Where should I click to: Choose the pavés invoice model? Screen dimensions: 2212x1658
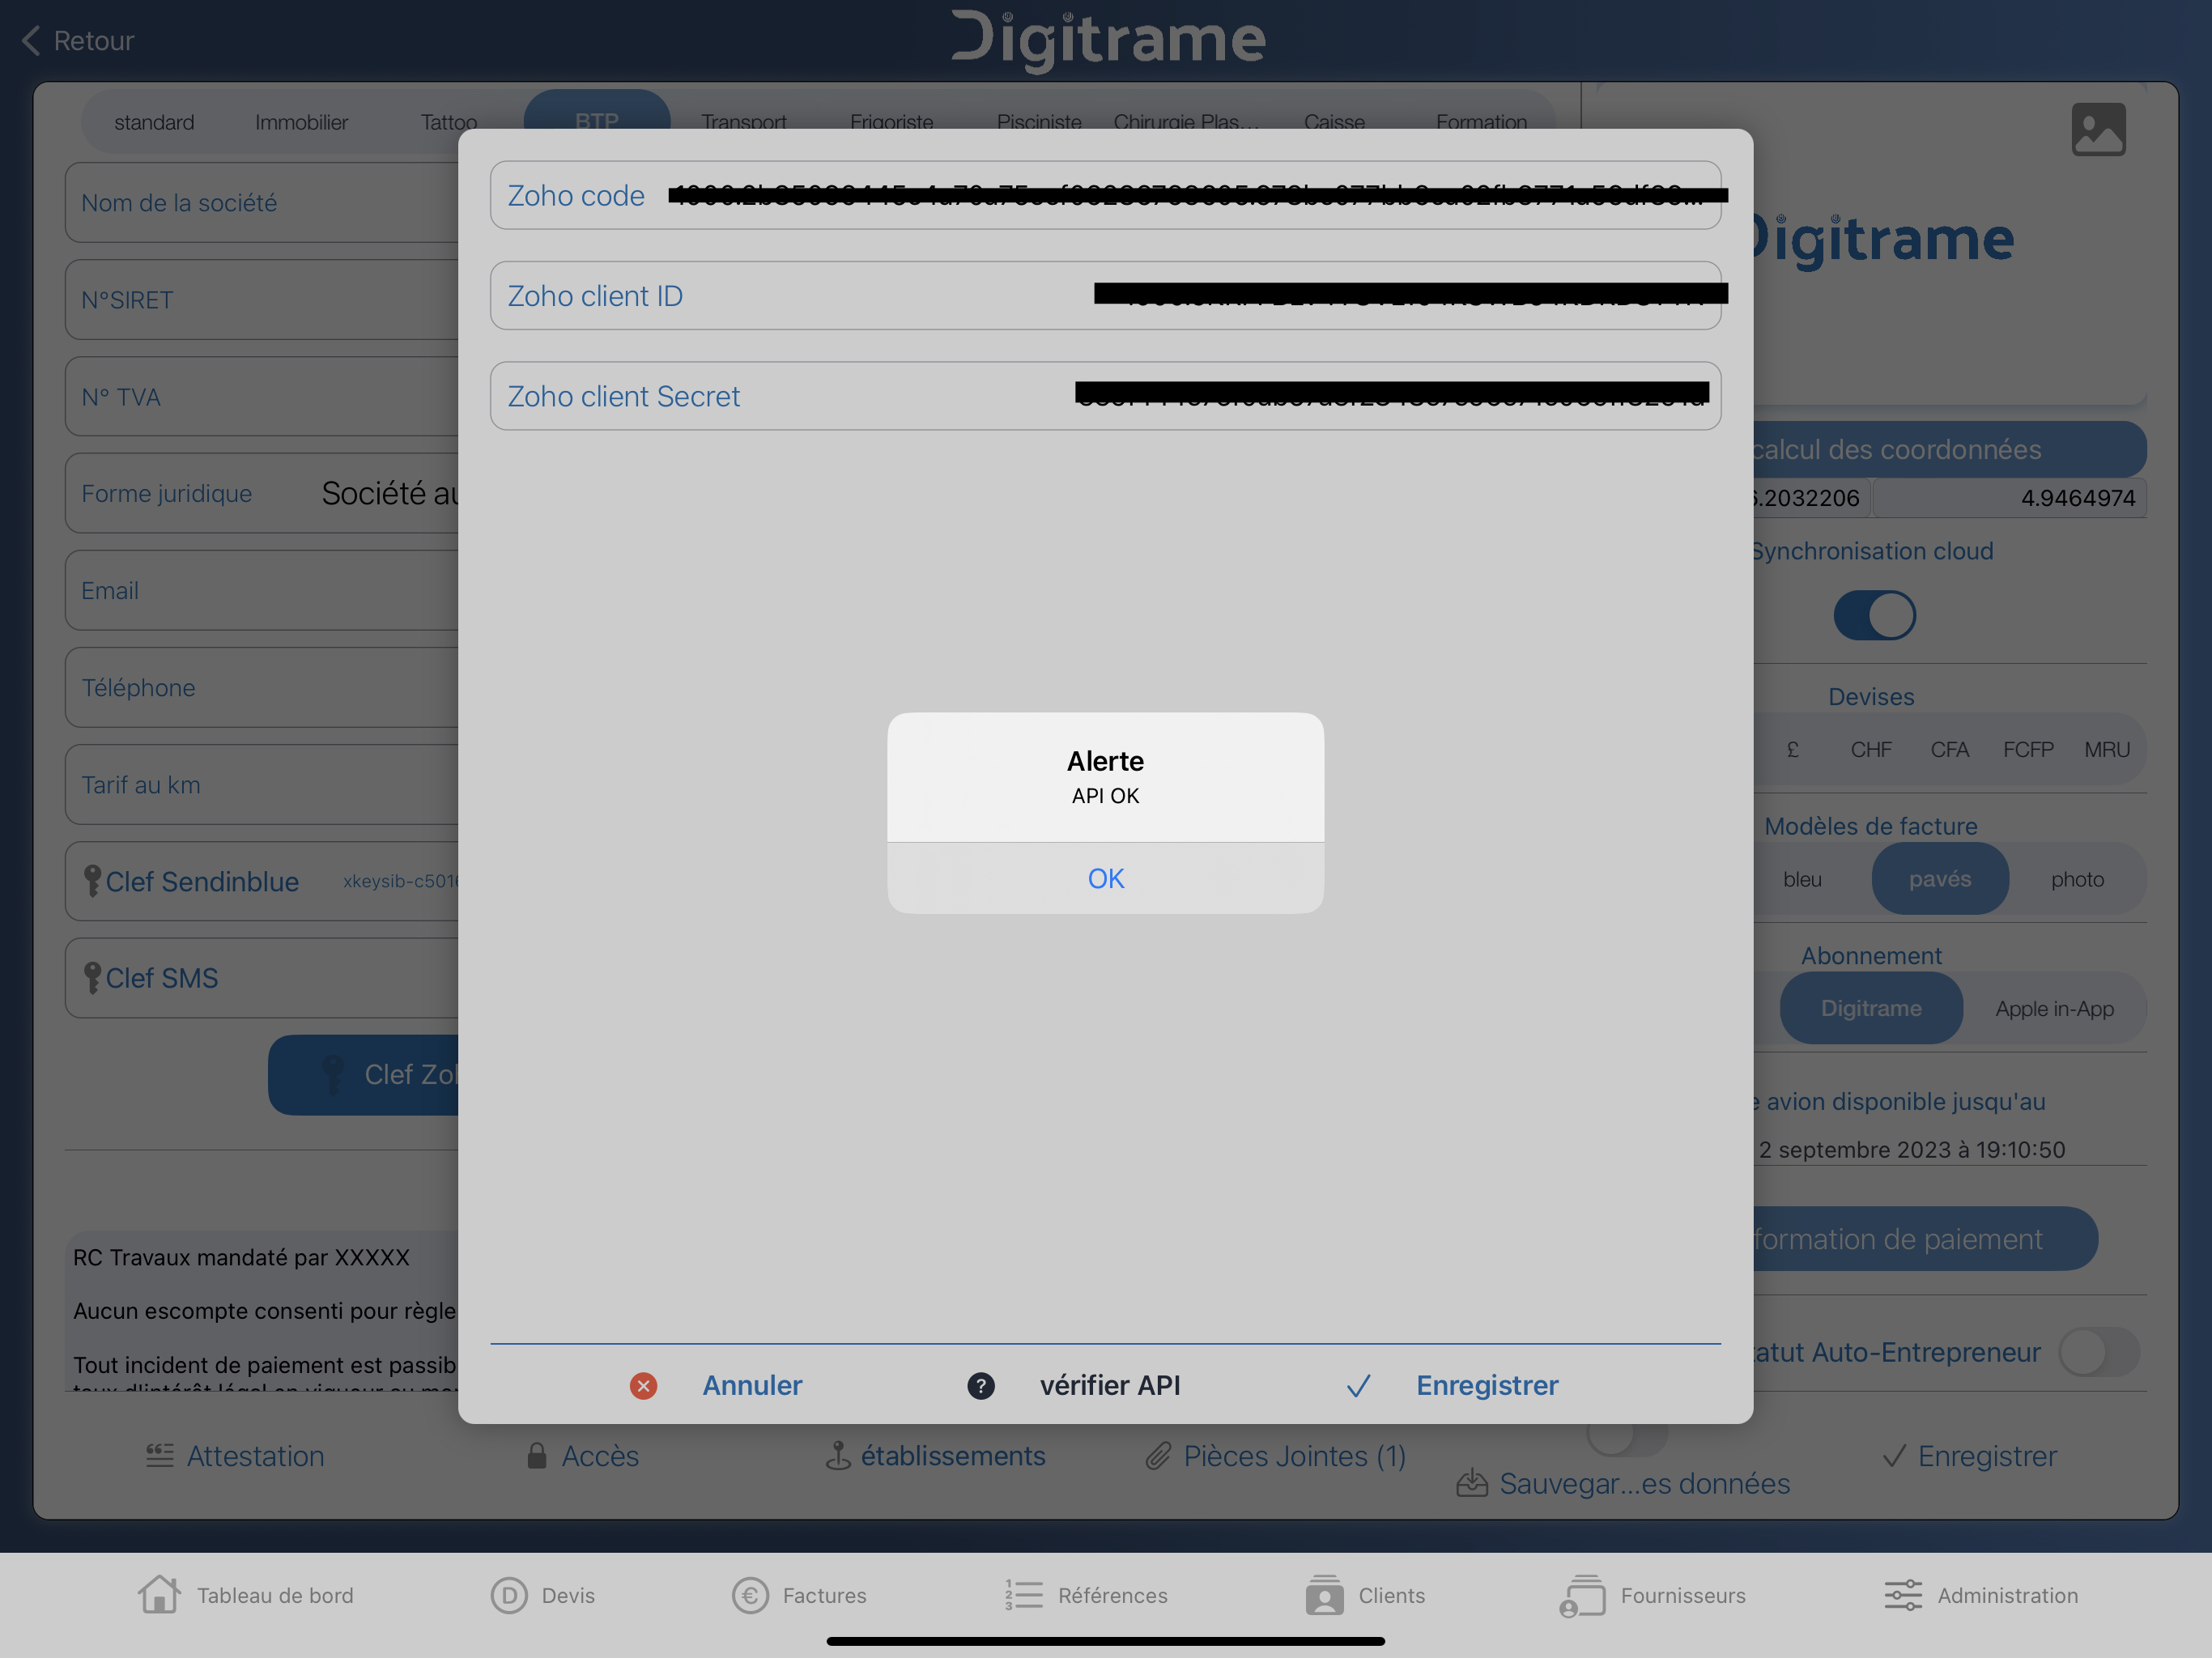pos(1940,879)
